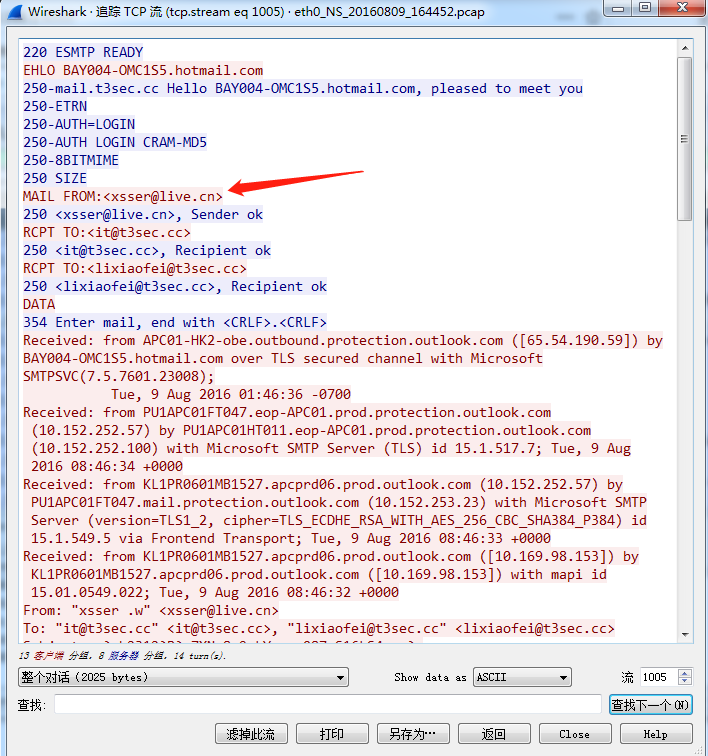Click the packet count status text below pane
The width and height of the screenshot is (708, 756).
(x=122, y=656)
